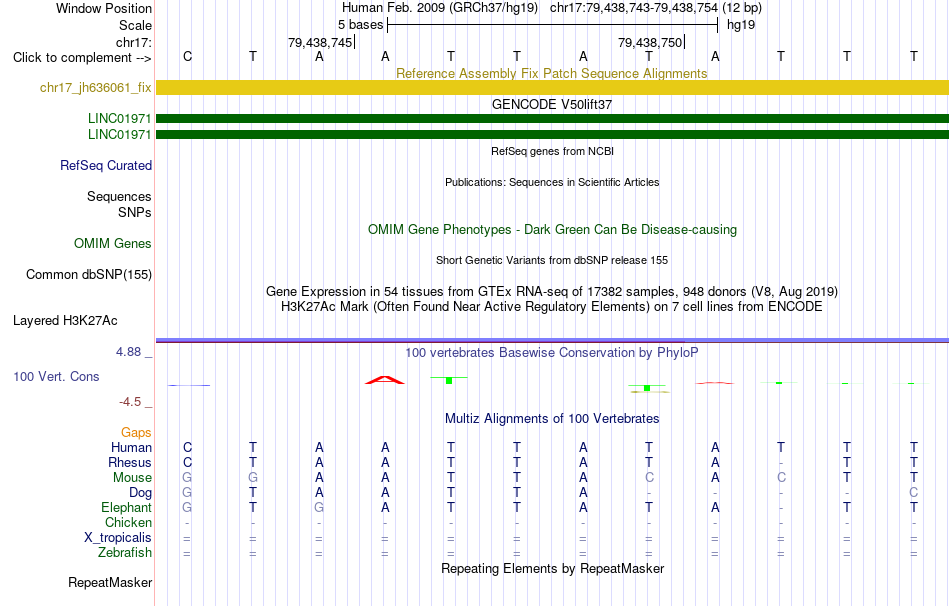This screenshot has height=606, width=950.
Task: Click the Elephant species row label
Action: pyautogui.click(x=127, y=507)
